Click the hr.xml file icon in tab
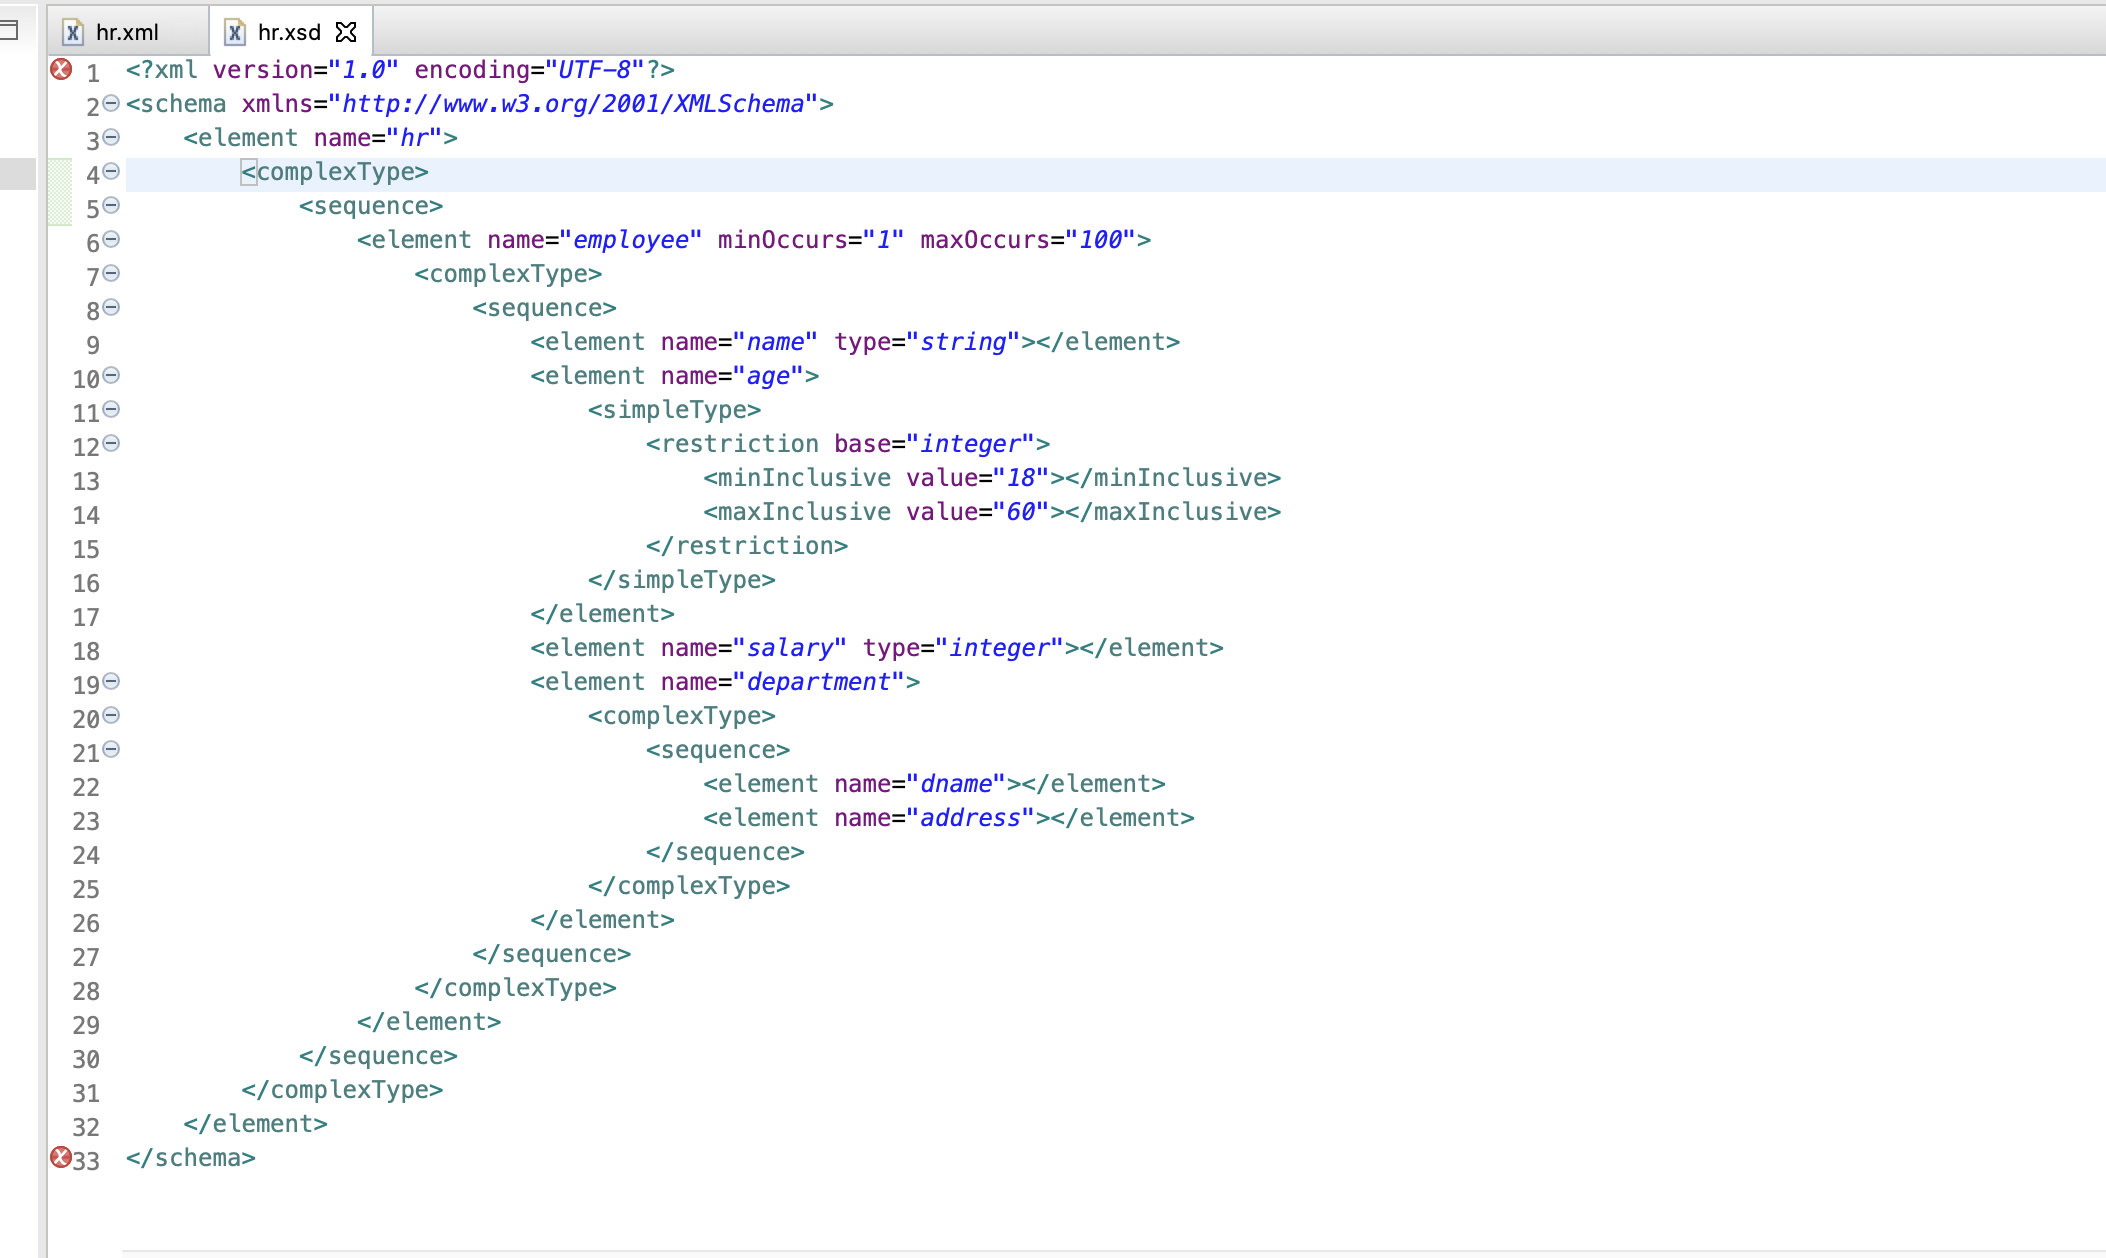This screenshot has width=2106, height=1258. [x=73, y=33]
